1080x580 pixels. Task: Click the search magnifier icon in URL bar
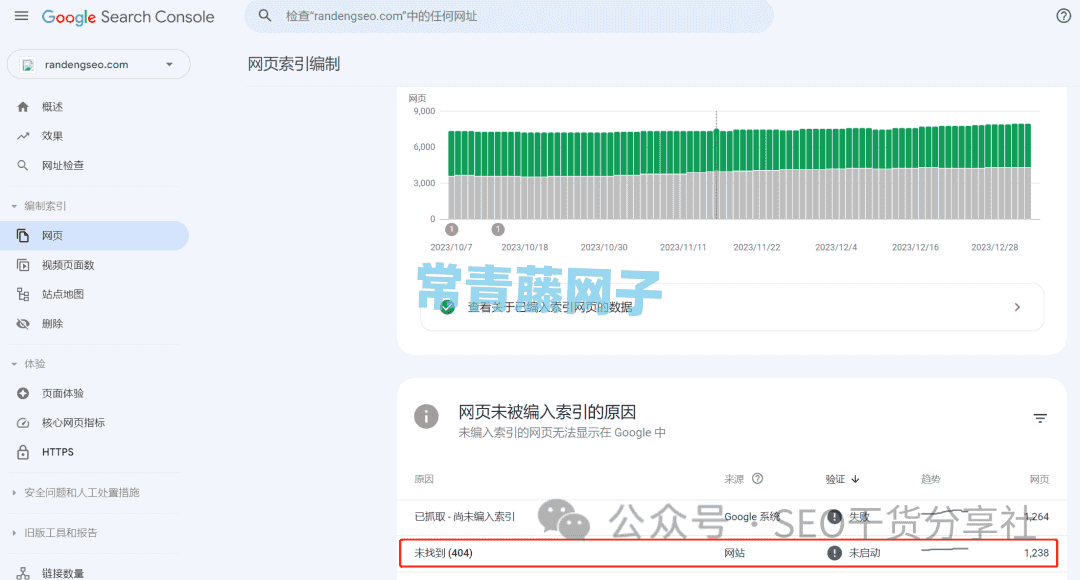point(264,16)
